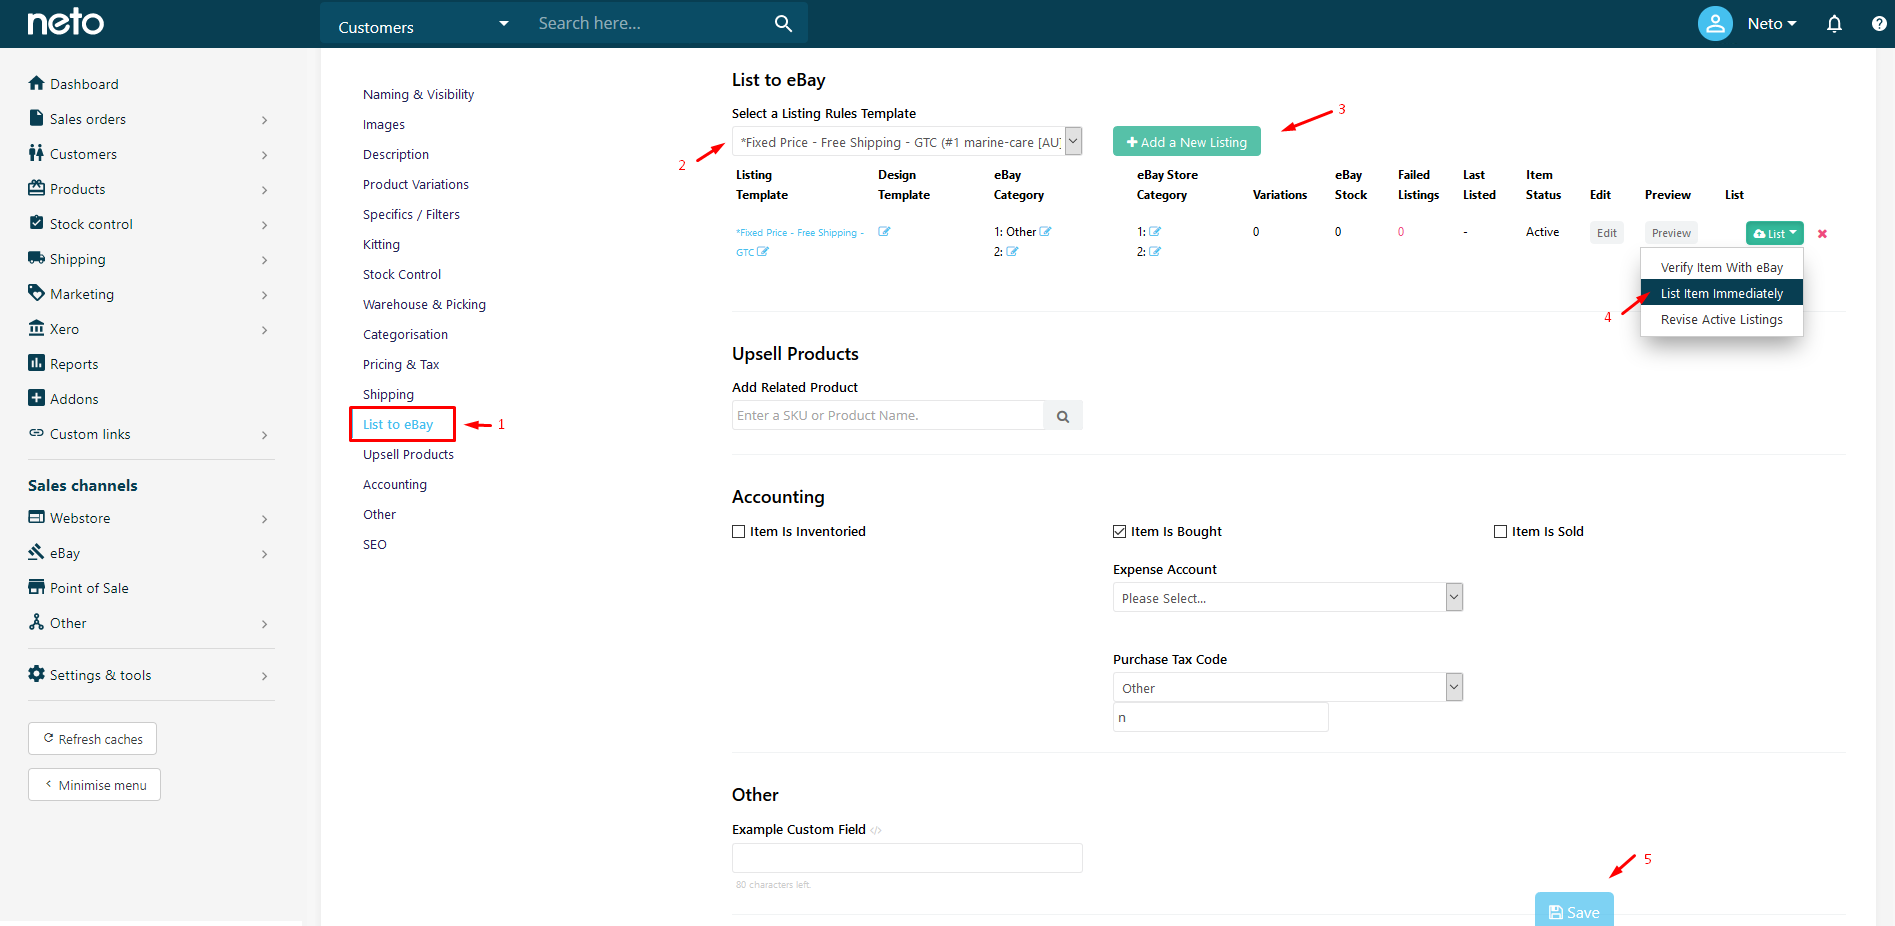Viewport: 1895px width, 926px height.
Task: Choose Verify Item With eBay
Action: (x=1721, y=267)
